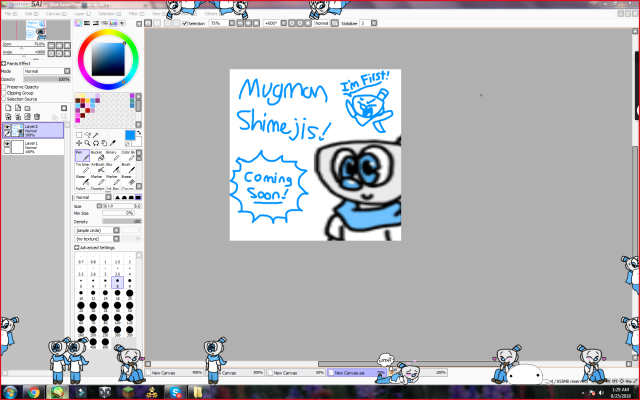Enable the Selection Source option
Viewport: 640px width, 400px height.
pos(4,99)
